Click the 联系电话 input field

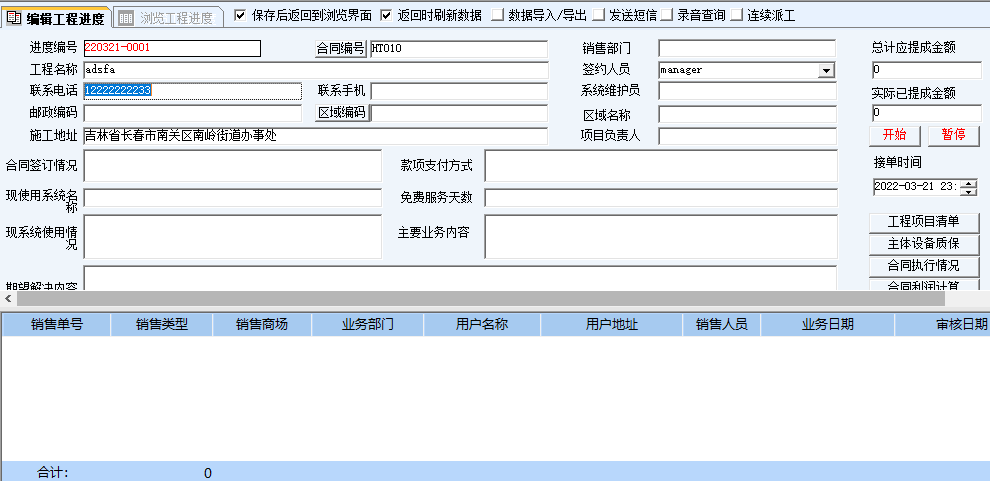pyautogui.click(x=192, y=91)
